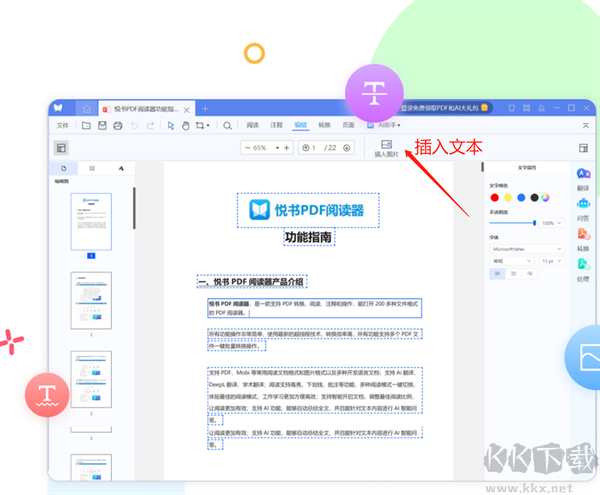Pick the black text color swatch
Screen dimensions: 600x495
pos(534,197)
